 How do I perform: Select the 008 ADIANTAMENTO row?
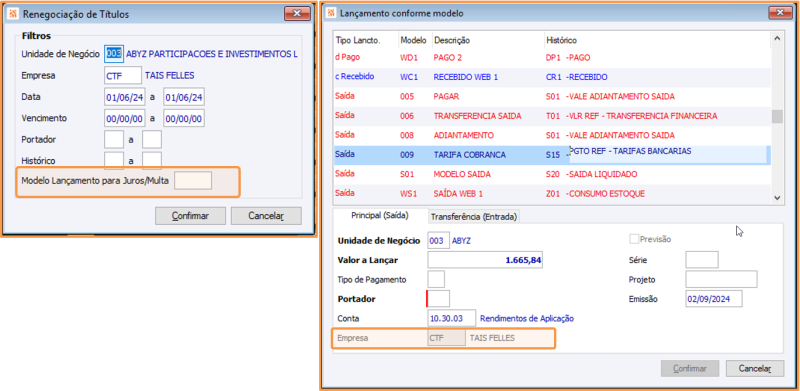pyautogui.click(x=552, y=135)
